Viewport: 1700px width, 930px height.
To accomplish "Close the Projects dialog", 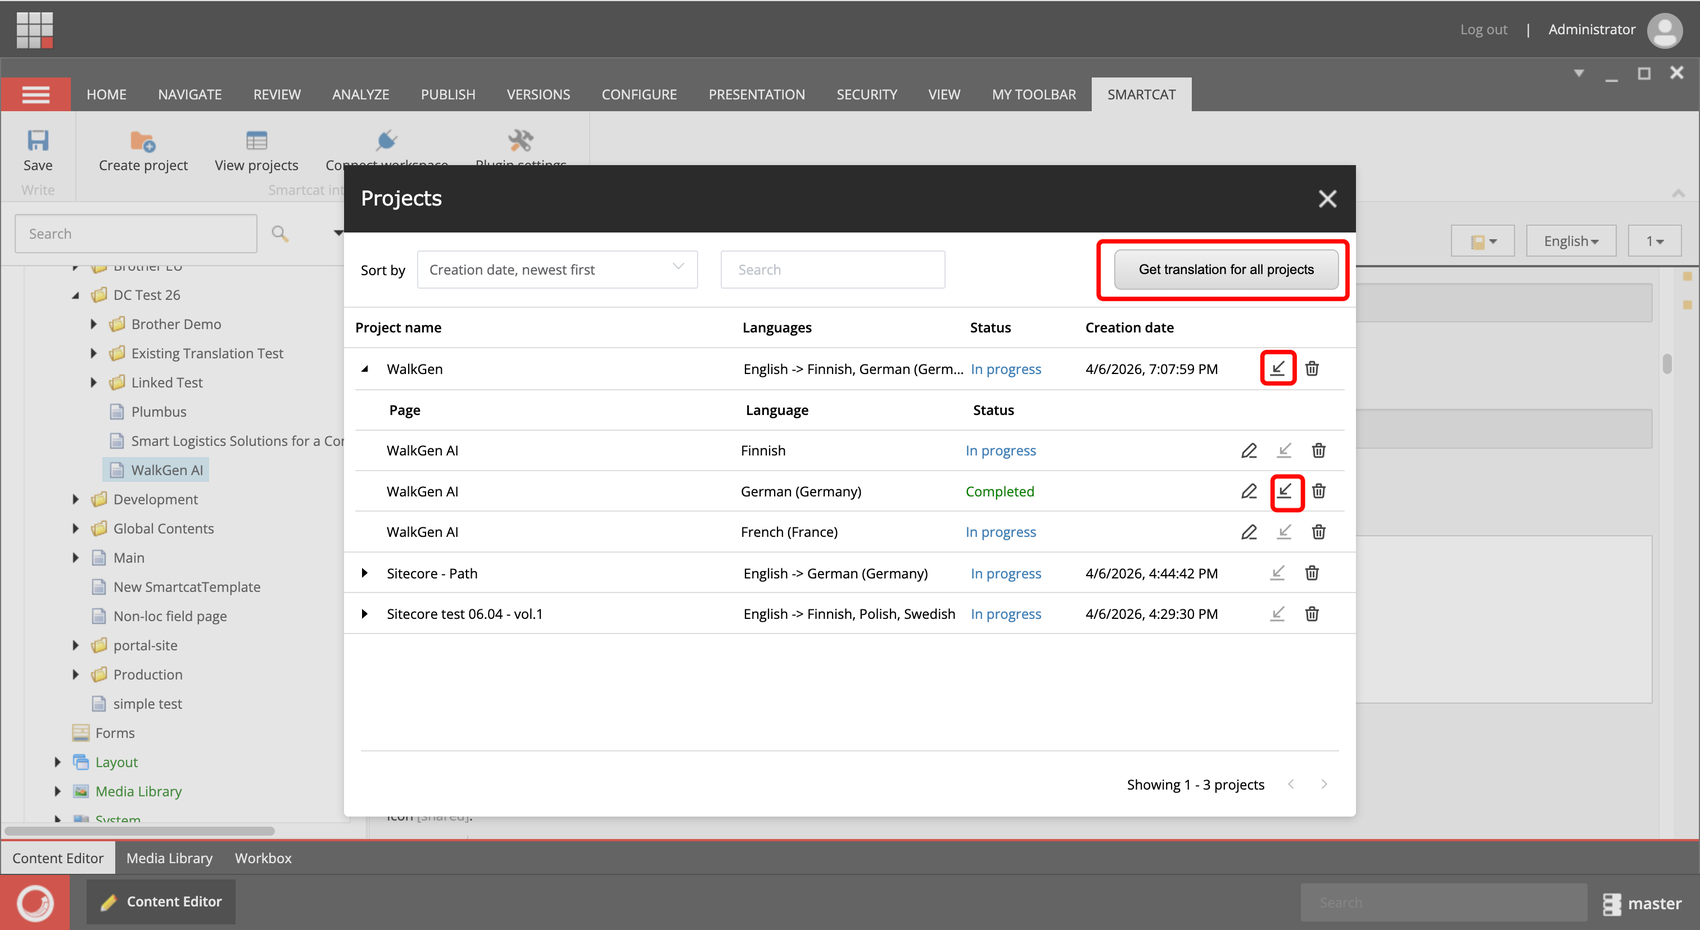I will point(1327,199).
